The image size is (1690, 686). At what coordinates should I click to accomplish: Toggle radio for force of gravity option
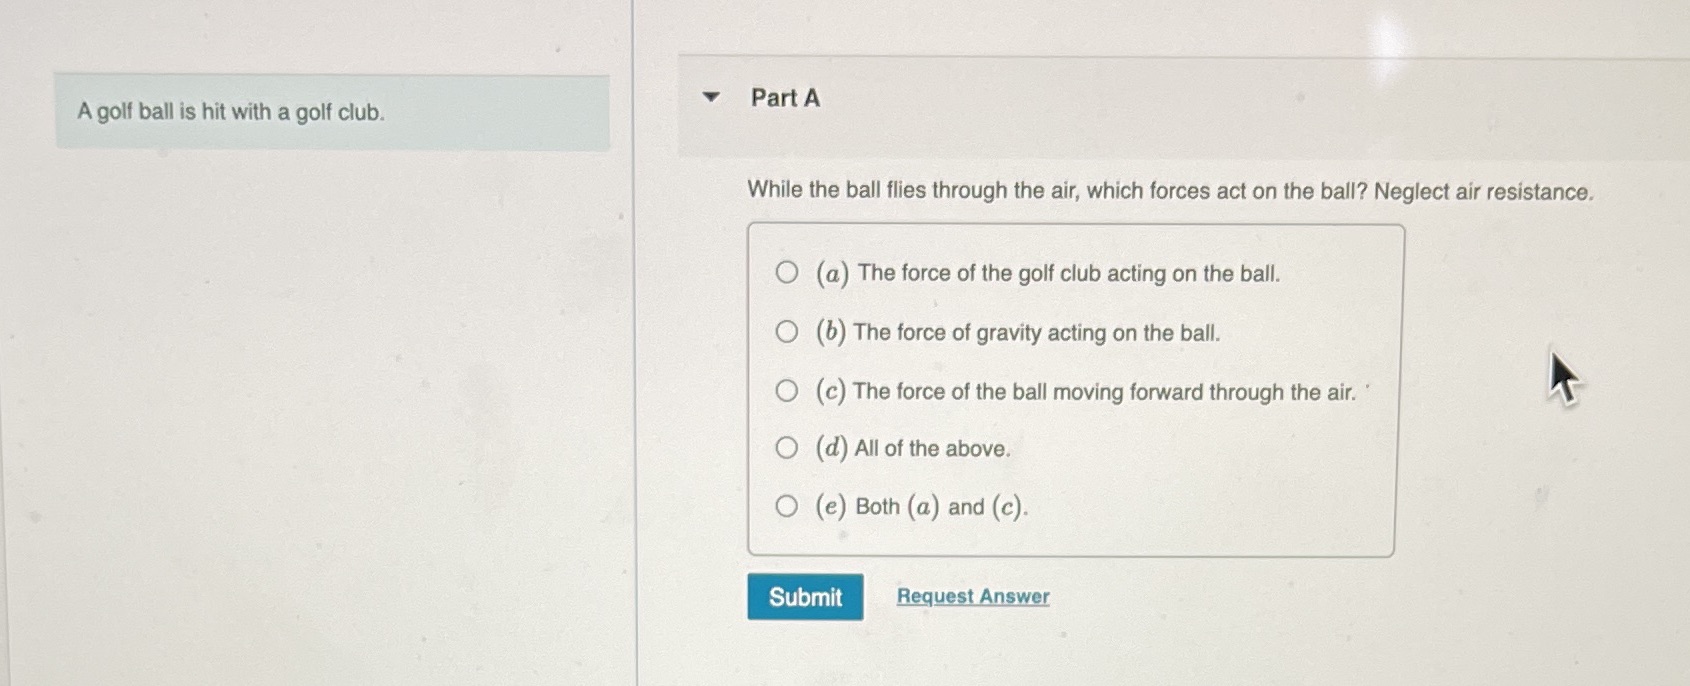pos(787,330)
